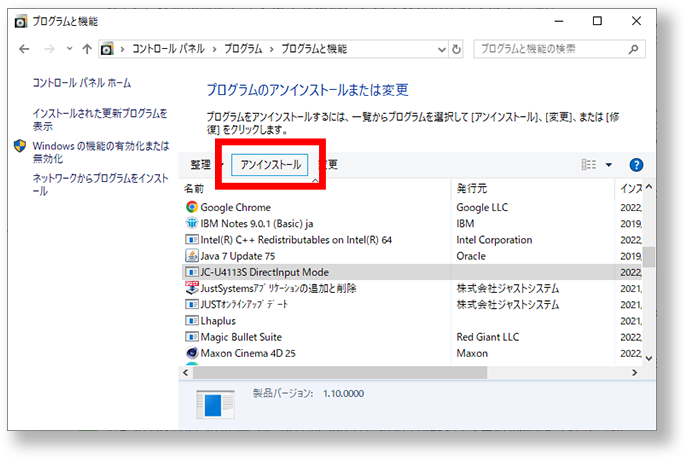Click the Lhaplus program icon
The image size is (686, 459).
(x=192, y=320)
